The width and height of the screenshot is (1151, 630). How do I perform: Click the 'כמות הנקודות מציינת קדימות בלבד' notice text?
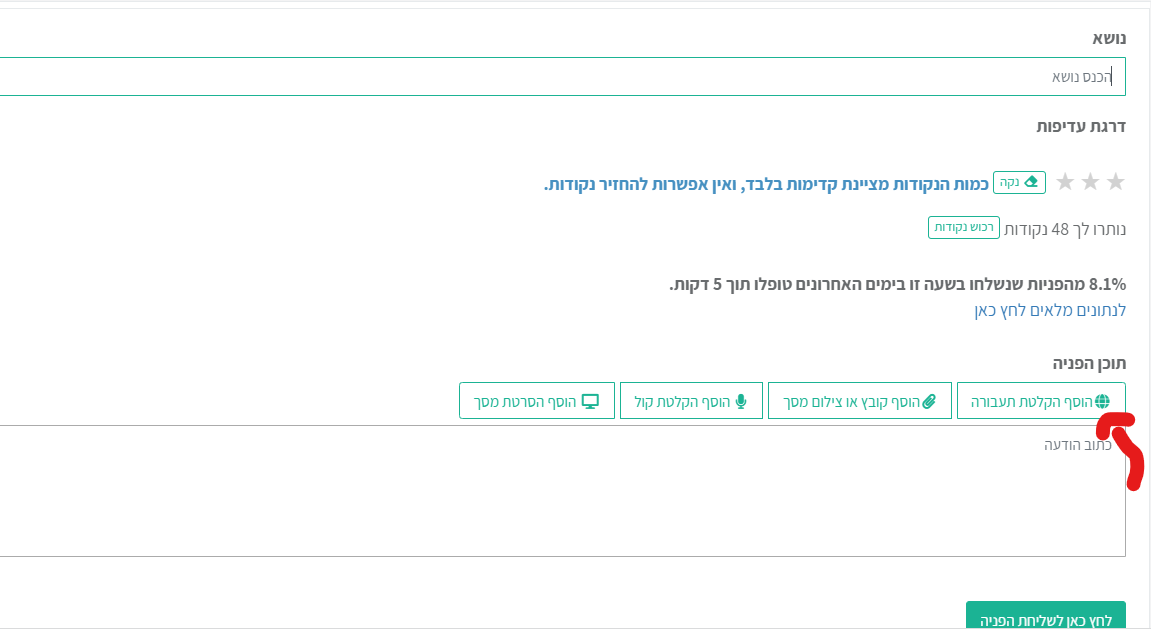[x=766, y=184]
